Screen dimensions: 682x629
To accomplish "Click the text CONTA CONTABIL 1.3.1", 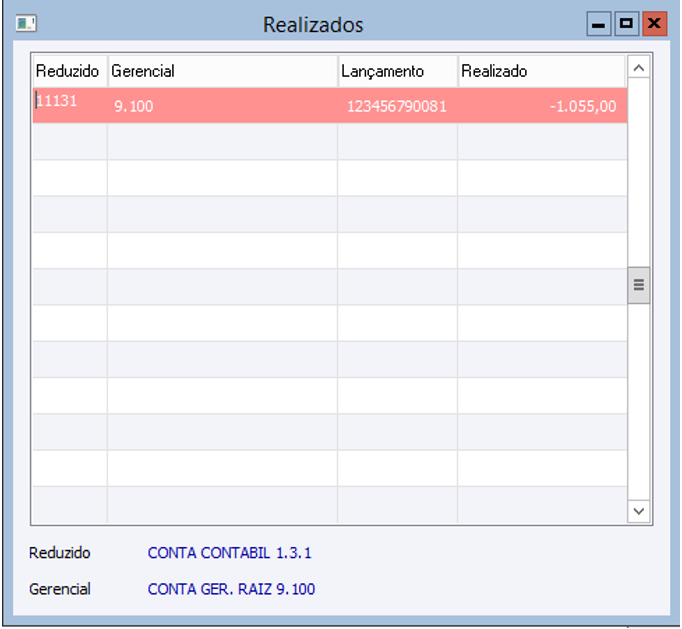I will tap(230, 553).
